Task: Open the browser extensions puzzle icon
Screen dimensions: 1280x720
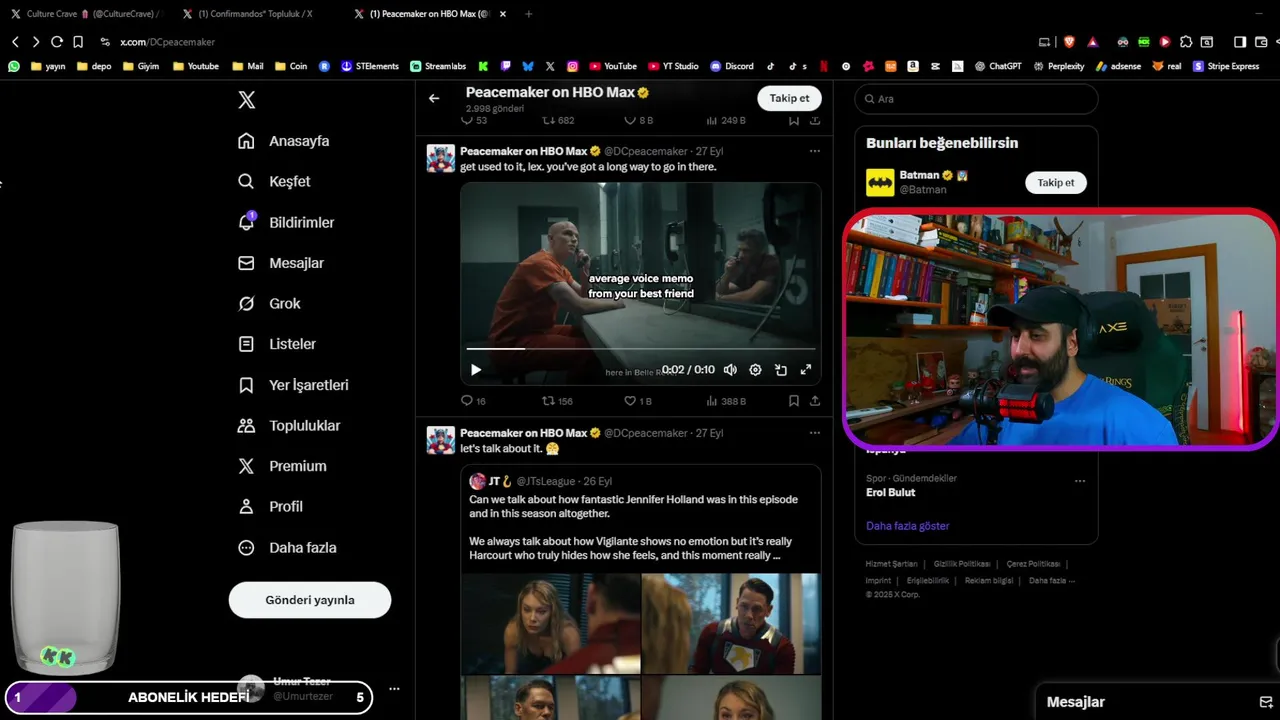Action: pos(1186,42)
